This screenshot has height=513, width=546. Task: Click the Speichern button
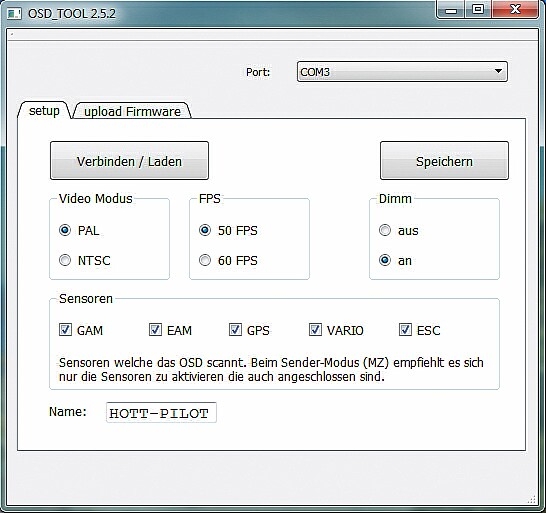coord(444,161)
